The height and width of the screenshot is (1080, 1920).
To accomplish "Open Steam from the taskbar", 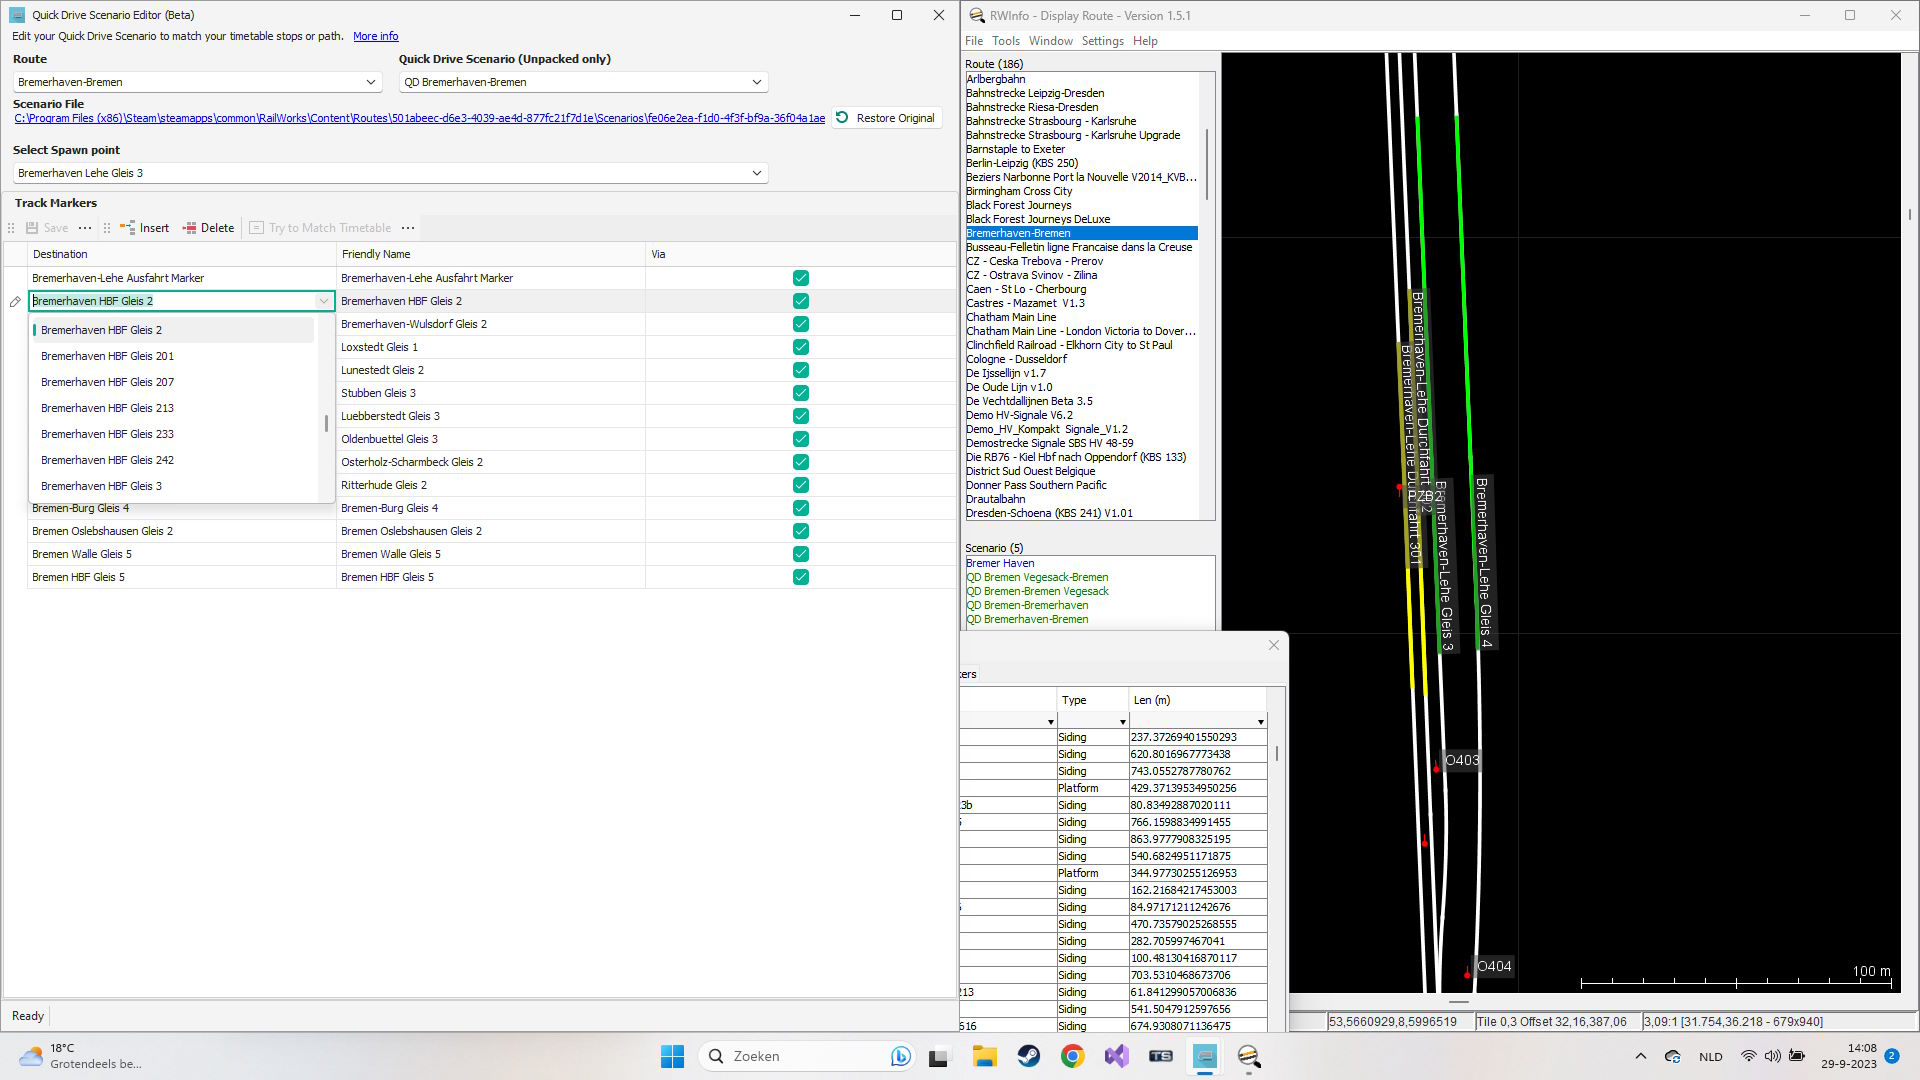I will 1028,1056.
